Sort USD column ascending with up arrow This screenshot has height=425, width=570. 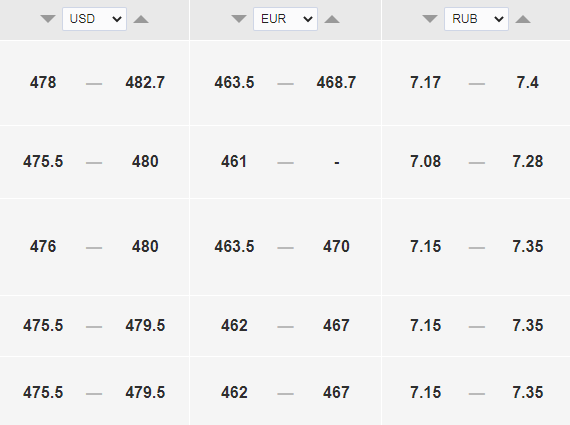[141, 19]
